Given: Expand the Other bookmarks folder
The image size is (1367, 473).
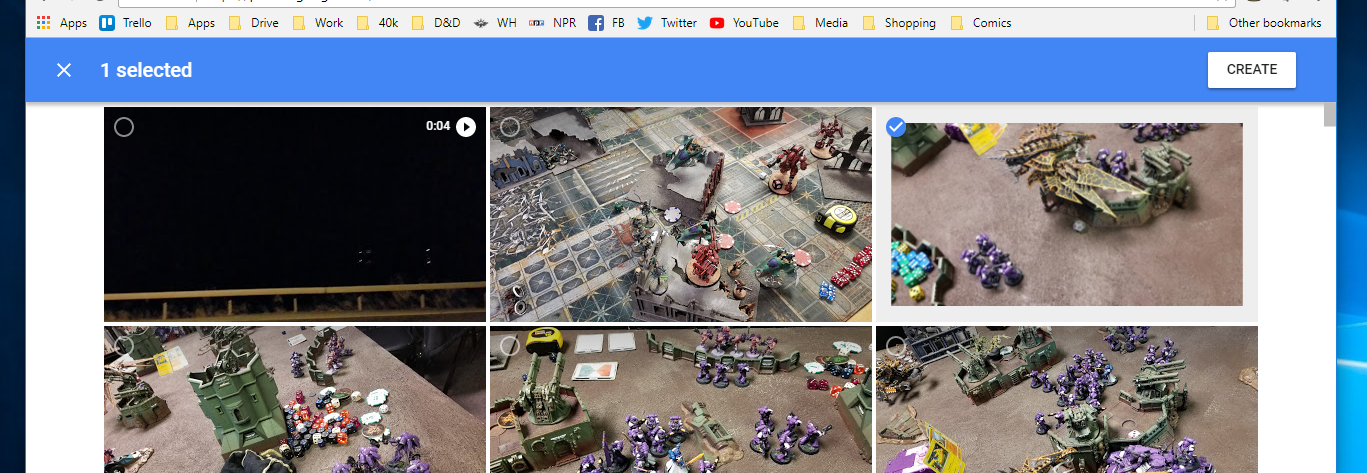Looking at the screenshot, I should (1264, 23).
